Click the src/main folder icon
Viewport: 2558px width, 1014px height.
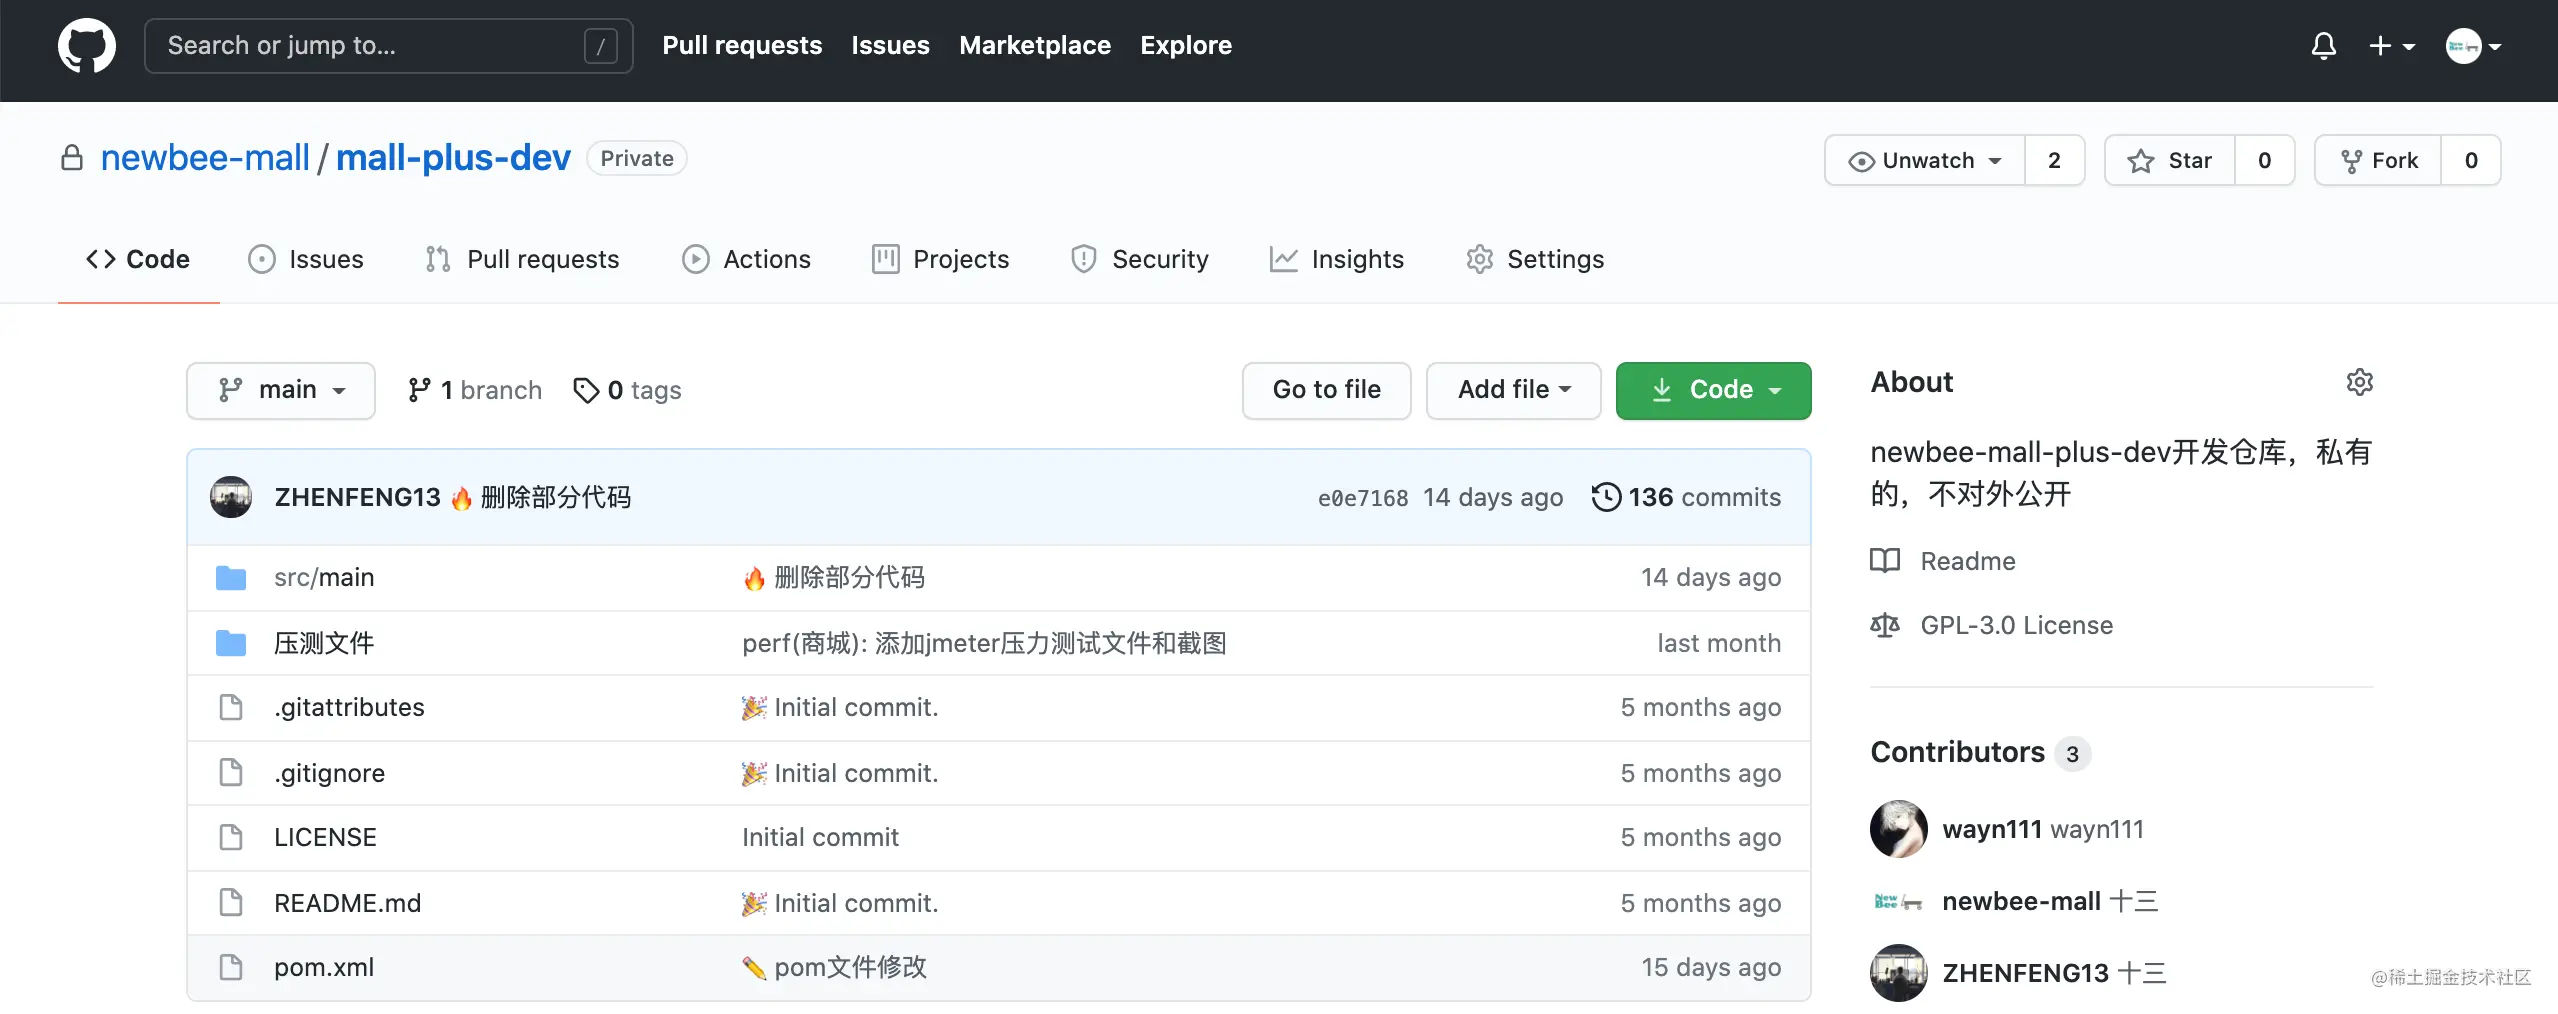pyautogui.click(x=231, y=578)
